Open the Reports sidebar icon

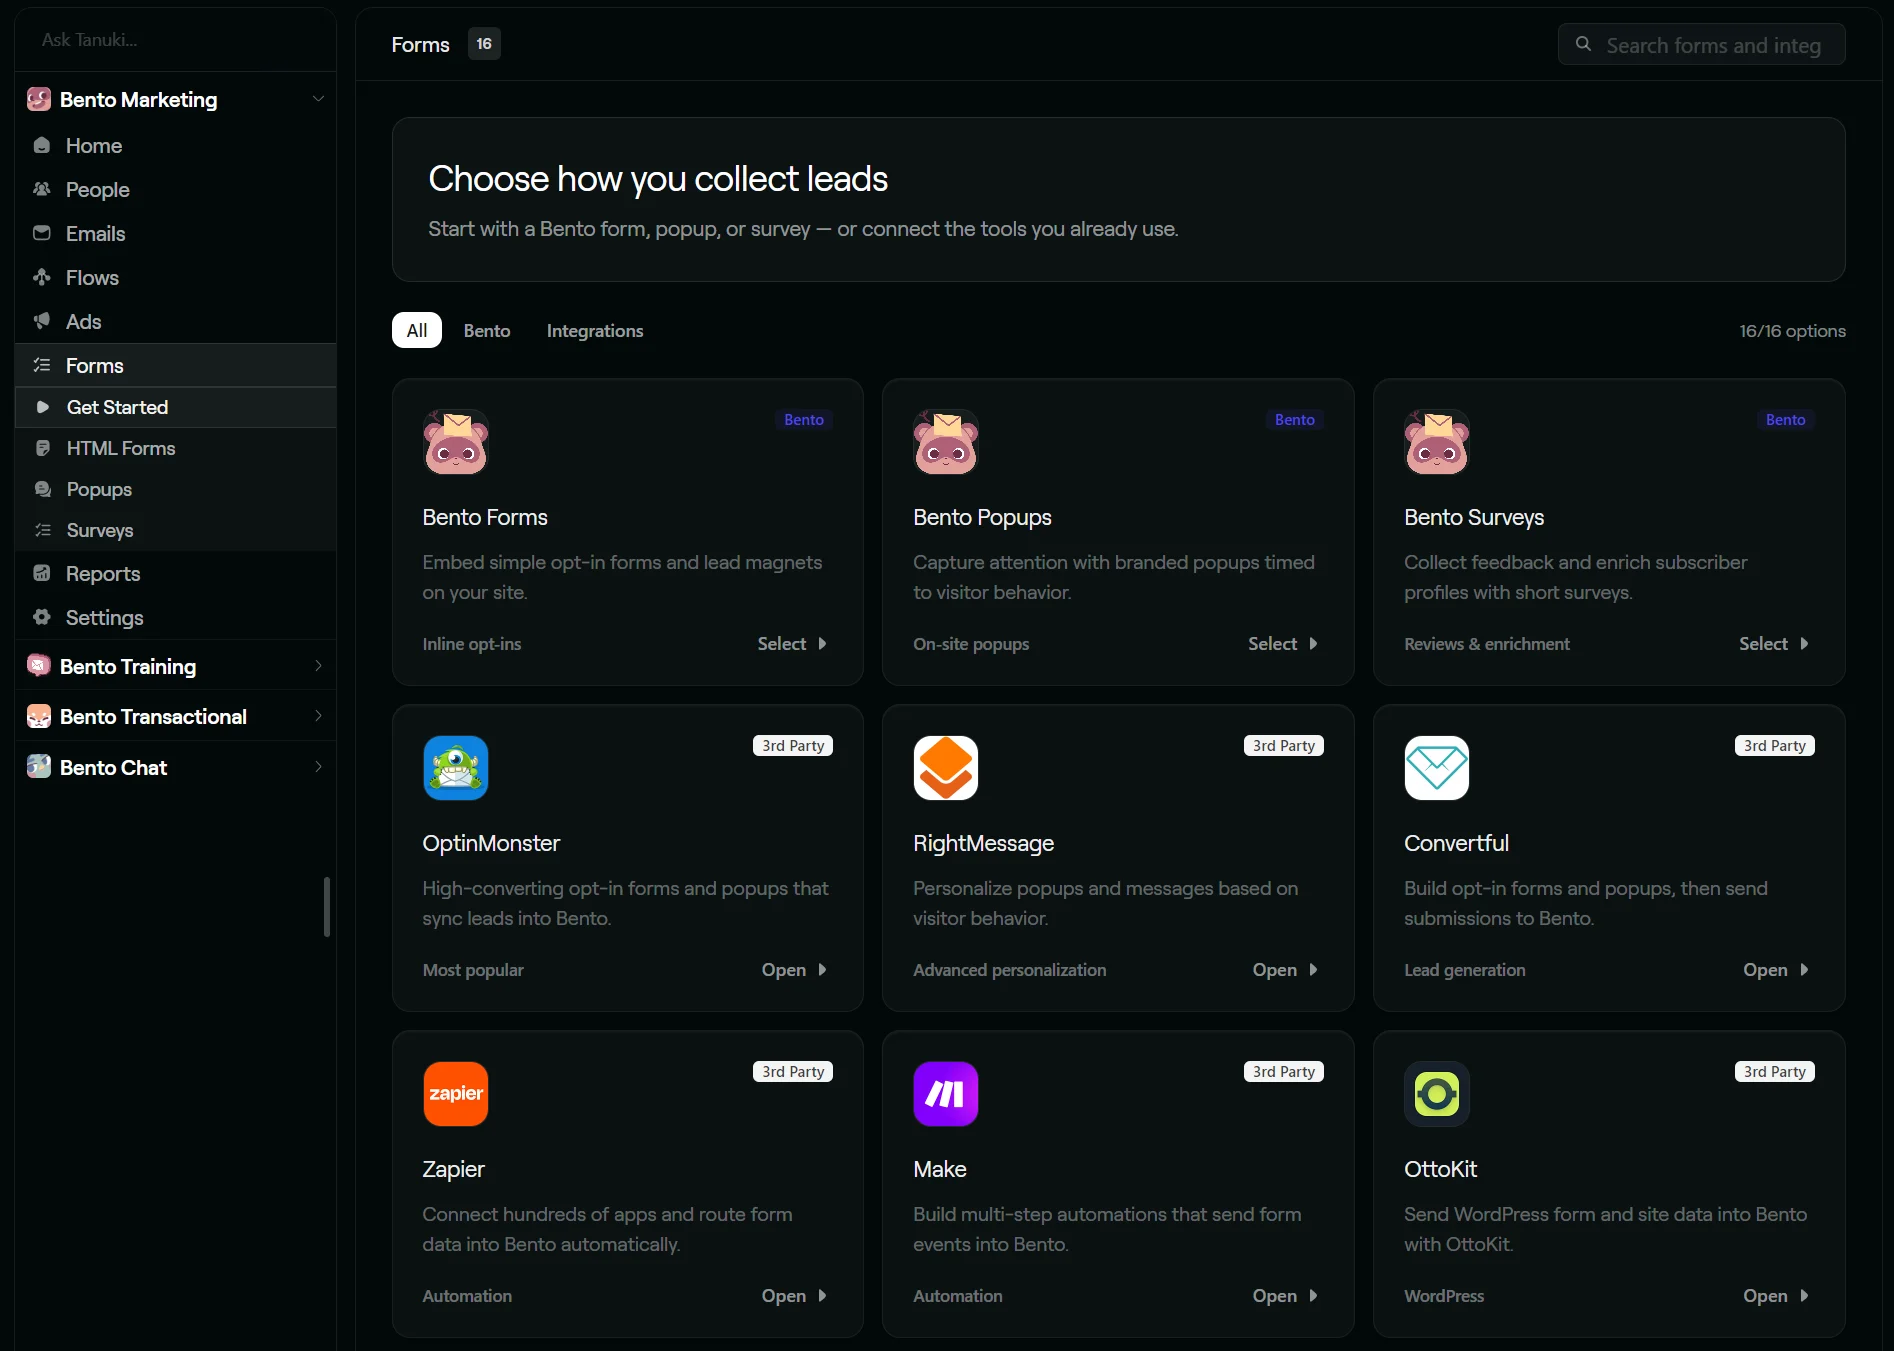[42, 573]
